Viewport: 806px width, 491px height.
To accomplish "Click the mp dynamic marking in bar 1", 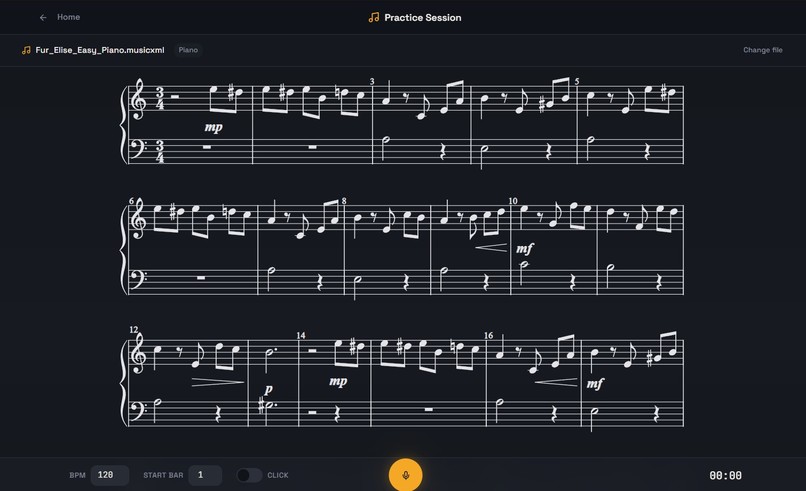I will tap(213, 127).
